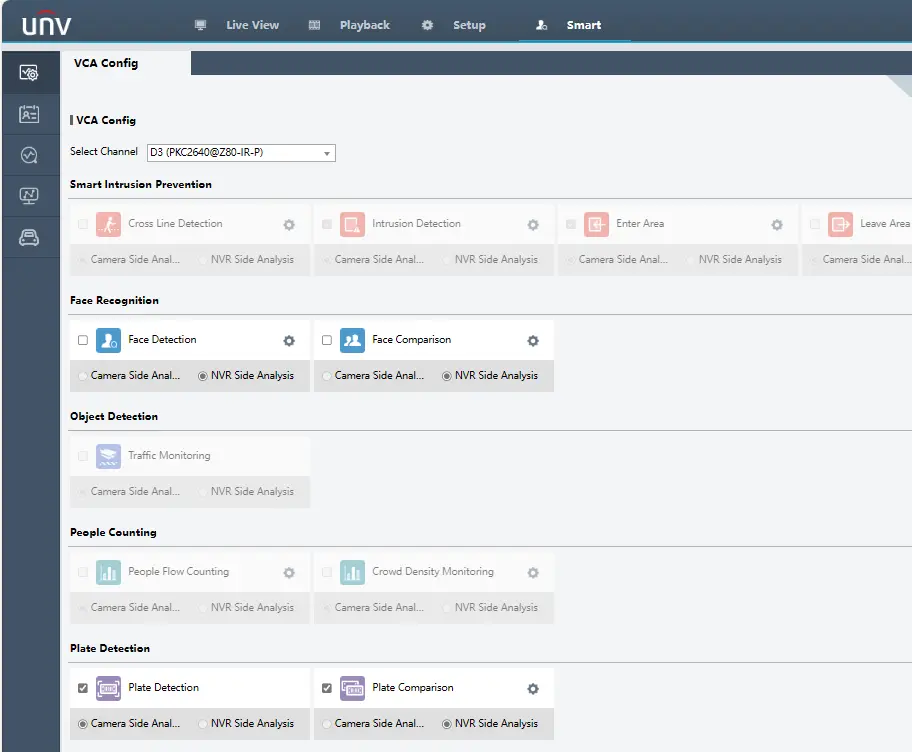Select NVR Side Analysis for People Flow Counting

[x=202, y=608]
